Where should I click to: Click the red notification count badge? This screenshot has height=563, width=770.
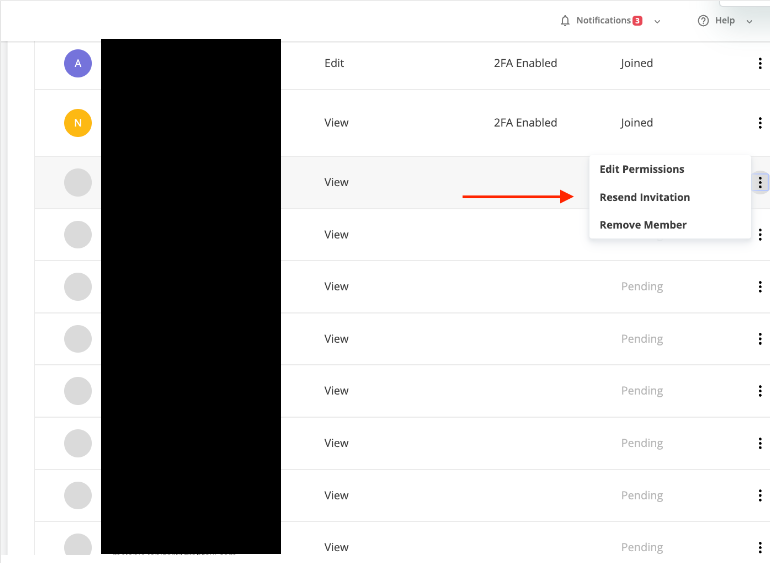[637, 21]
